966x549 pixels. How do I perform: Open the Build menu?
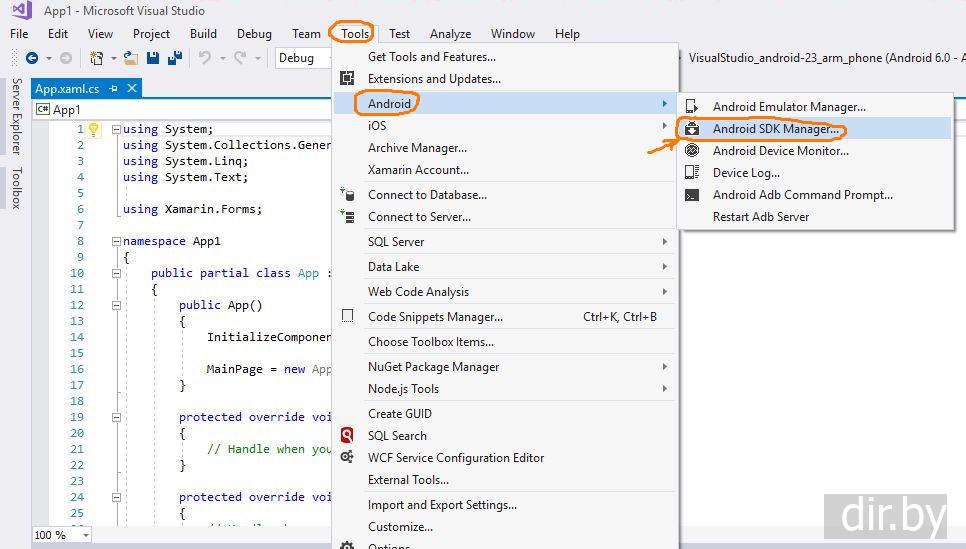203,33
